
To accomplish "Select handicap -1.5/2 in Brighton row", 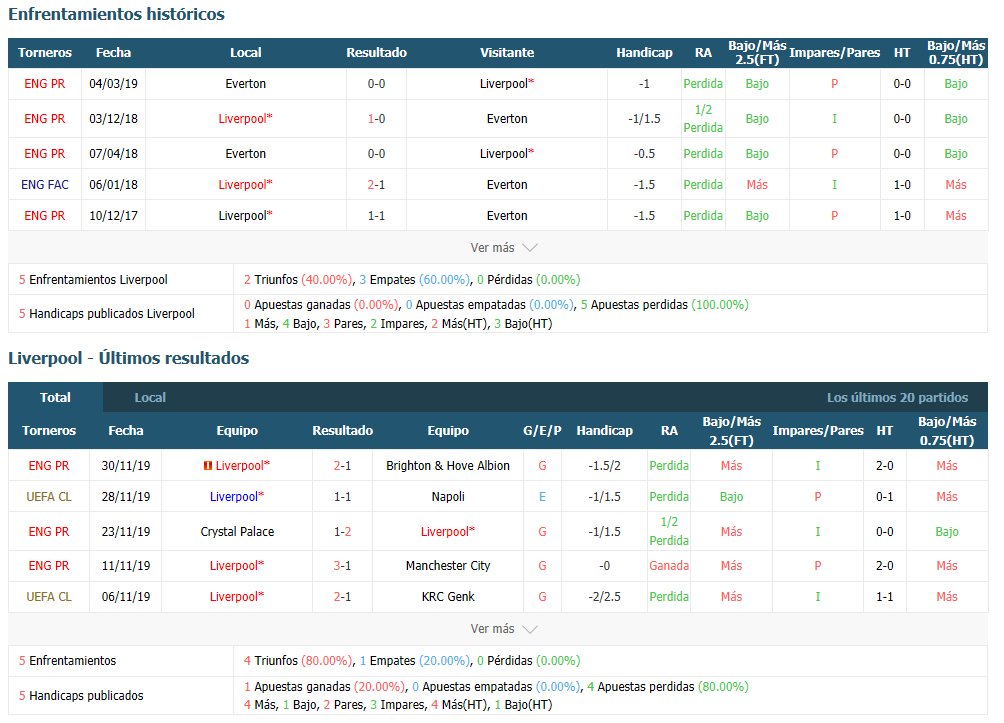I will 604,466.
